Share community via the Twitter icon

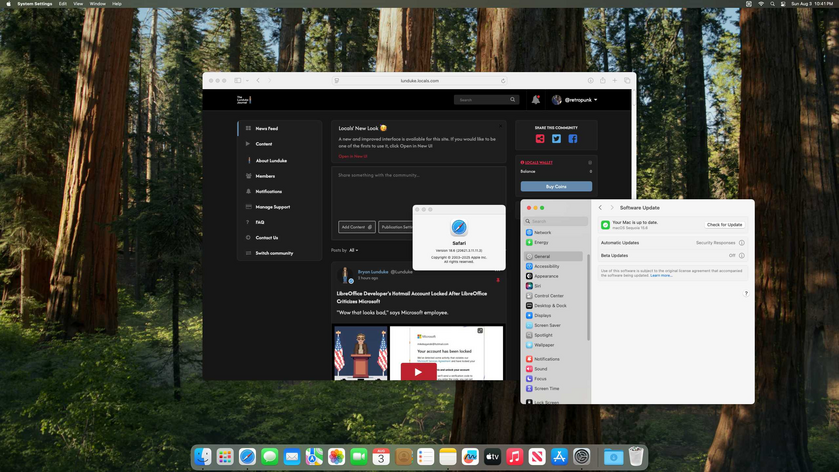[556, 139]
